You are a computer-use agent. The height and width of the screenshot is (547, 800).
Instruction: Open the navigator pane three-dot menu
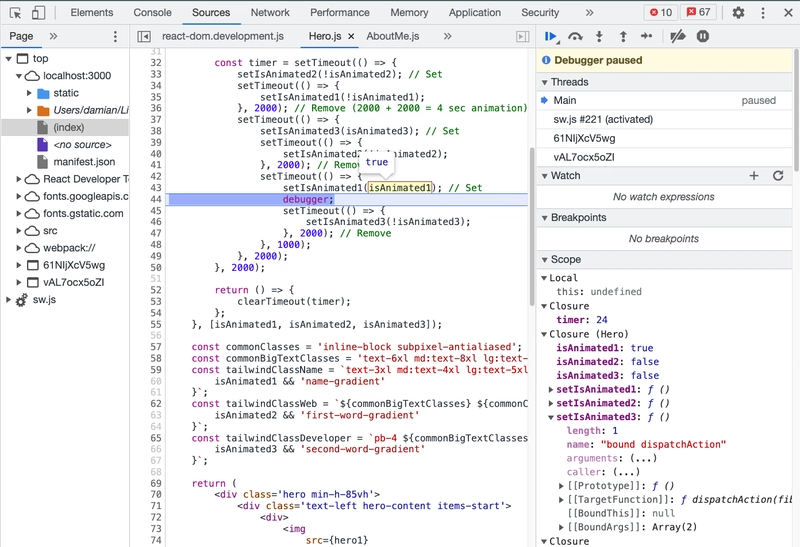(115, 36)
